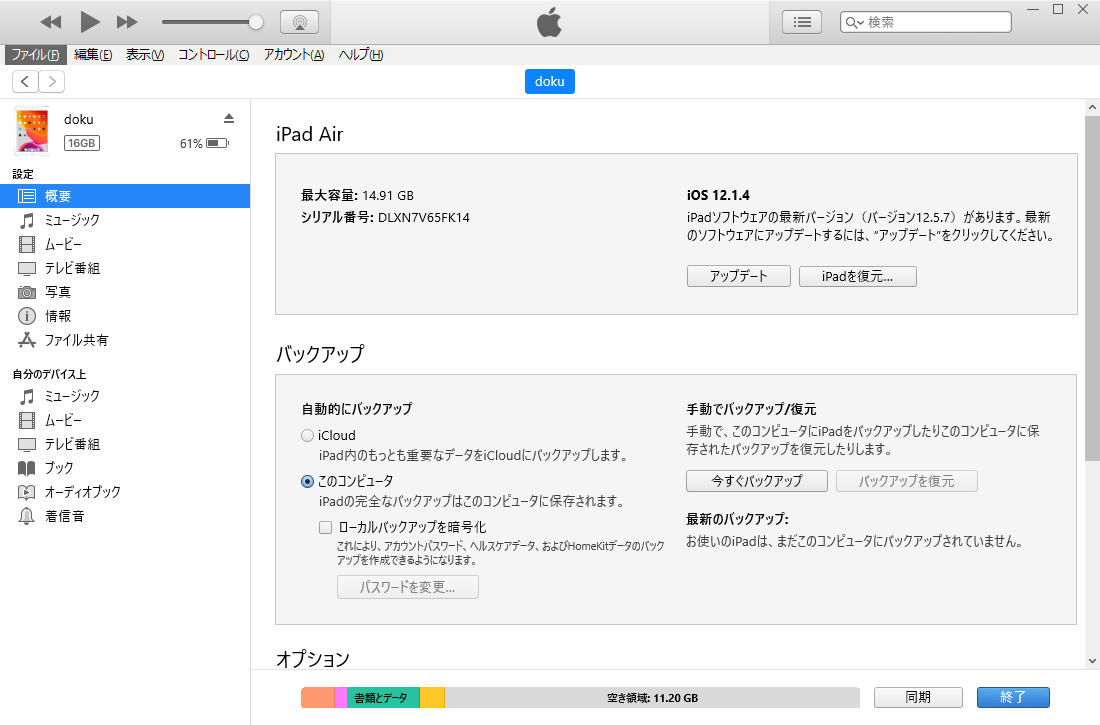Click the iPad device thumbnail
This screenshot has width=1100, height=725.
(32, 131)
